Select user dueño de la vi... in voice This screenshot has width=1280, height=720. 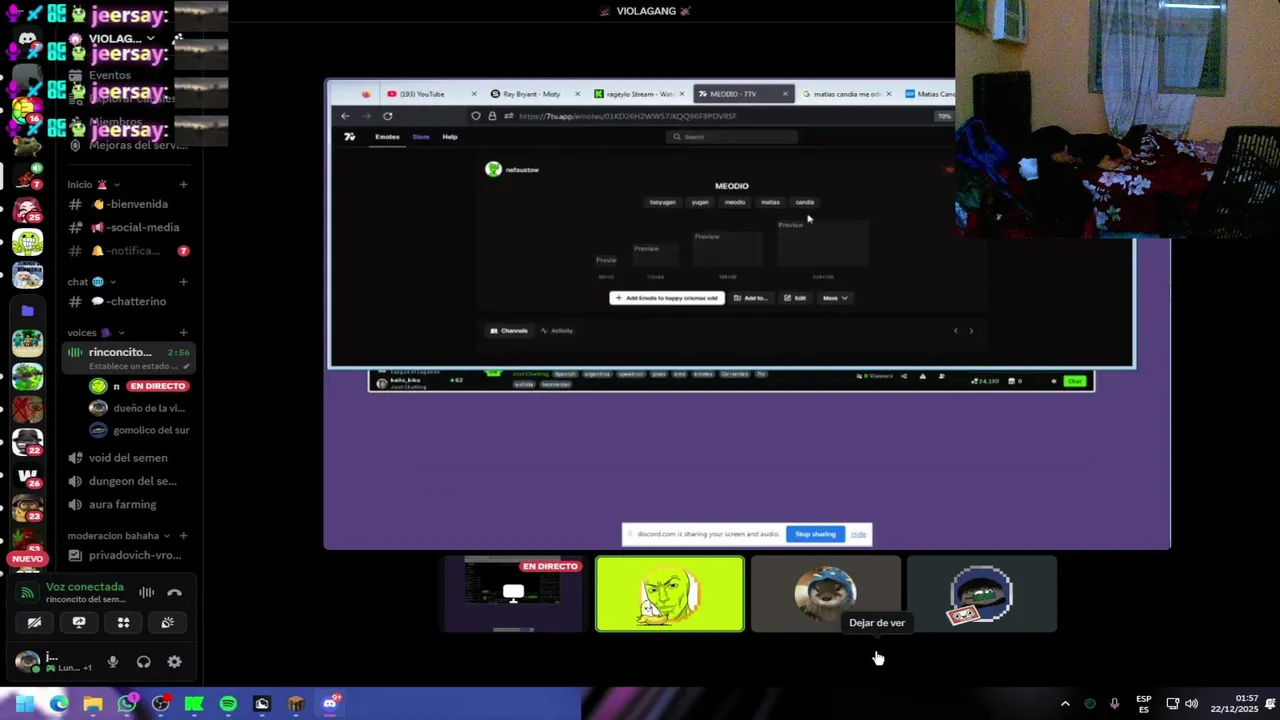138,408
